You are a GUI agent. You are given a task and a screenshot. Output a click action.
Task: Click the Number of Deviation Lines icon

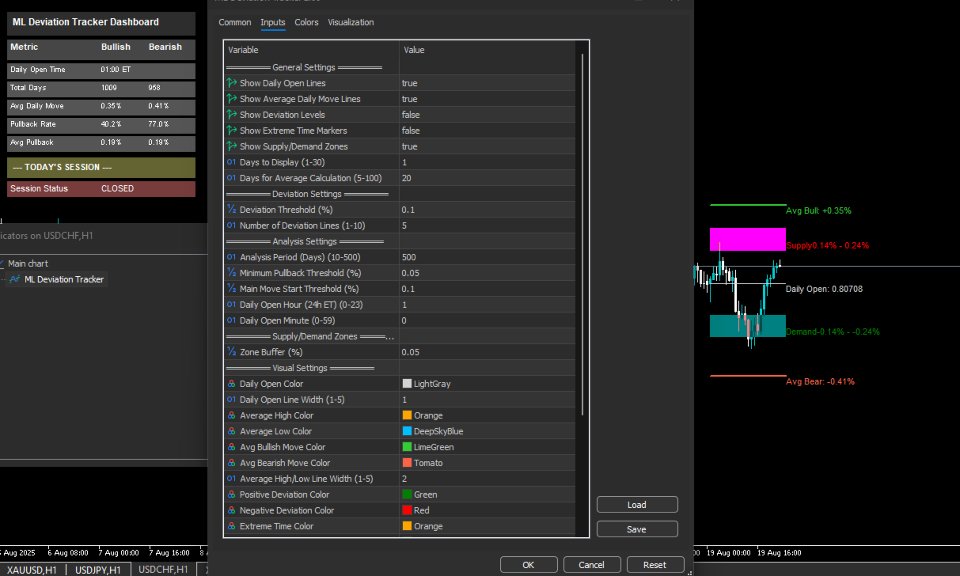point(231,225)
